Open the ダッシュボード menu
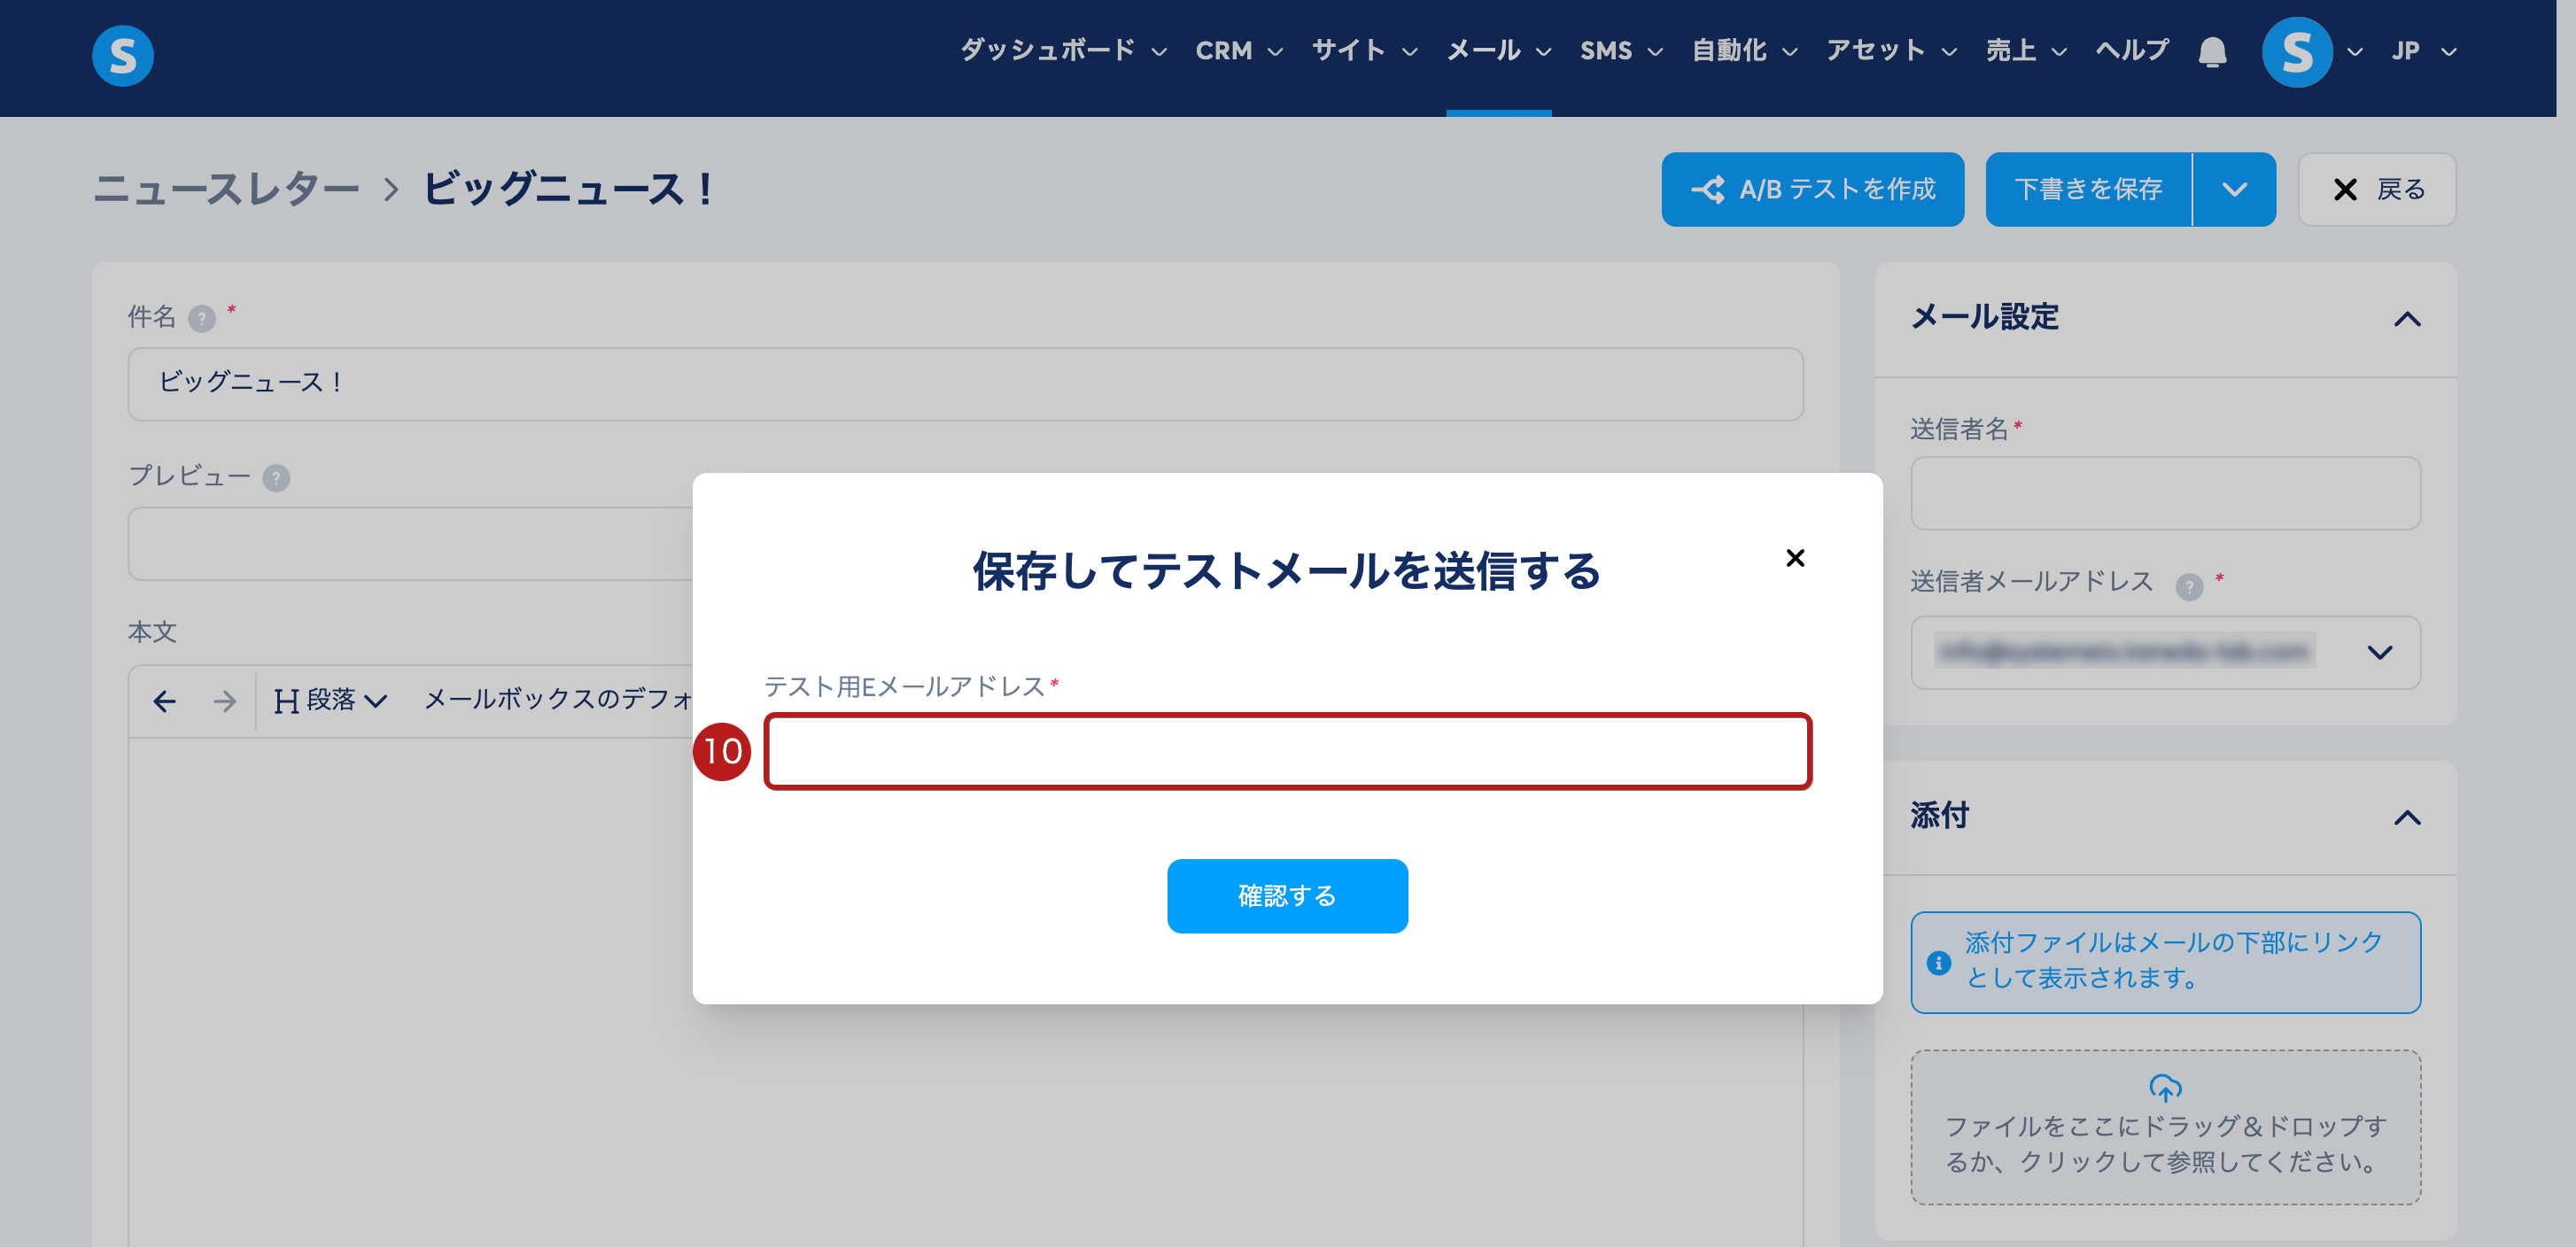The image size is (2576, 1247). pyautogui.click(x=1063, y=50)
